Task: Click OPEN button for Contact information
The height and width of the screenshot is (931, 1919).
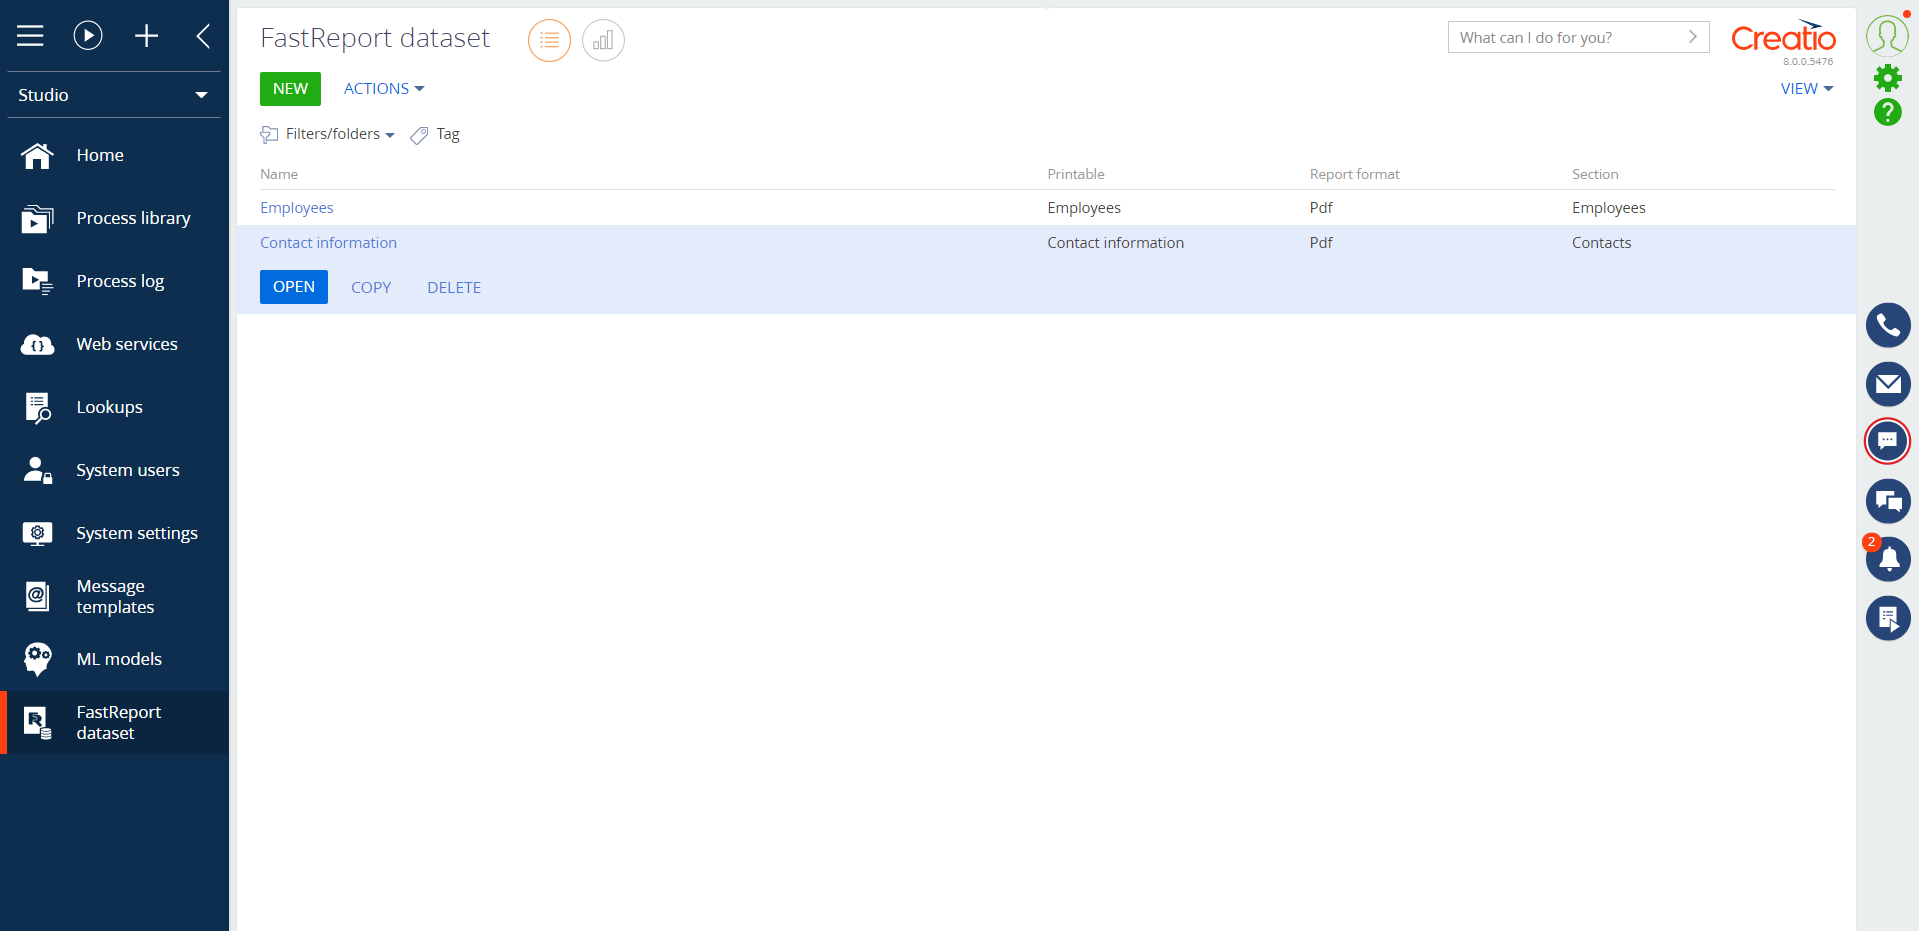Action: pos(294,287)
